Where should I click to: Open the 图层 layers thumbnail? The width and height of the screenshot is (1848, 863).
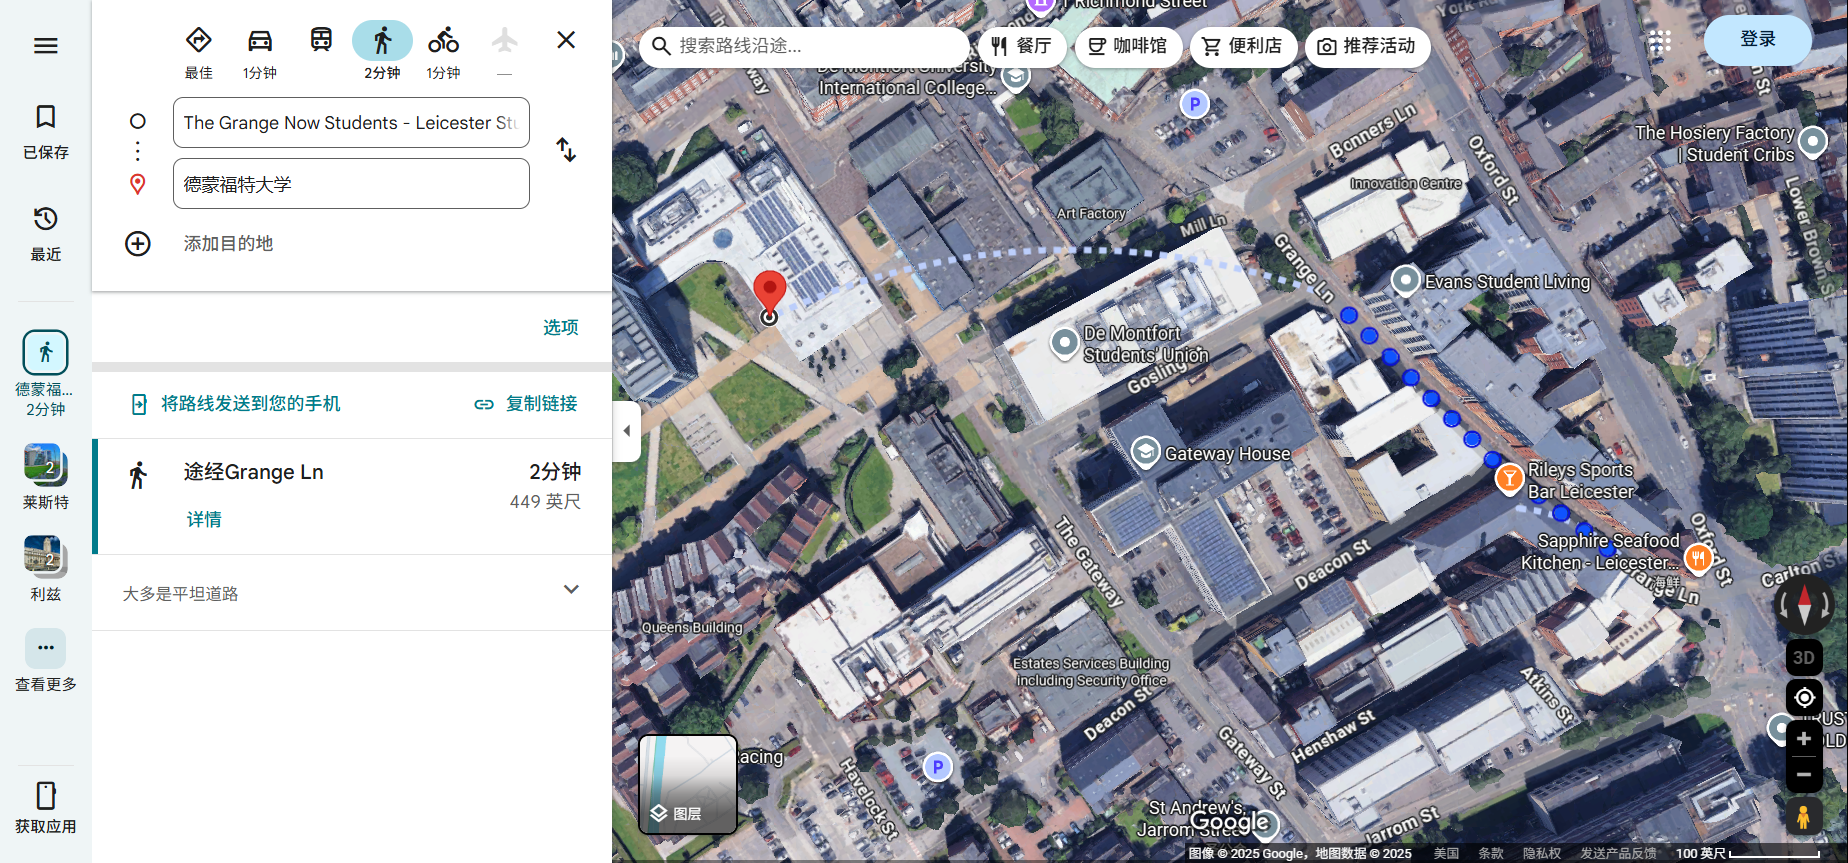tap(688, 785)
